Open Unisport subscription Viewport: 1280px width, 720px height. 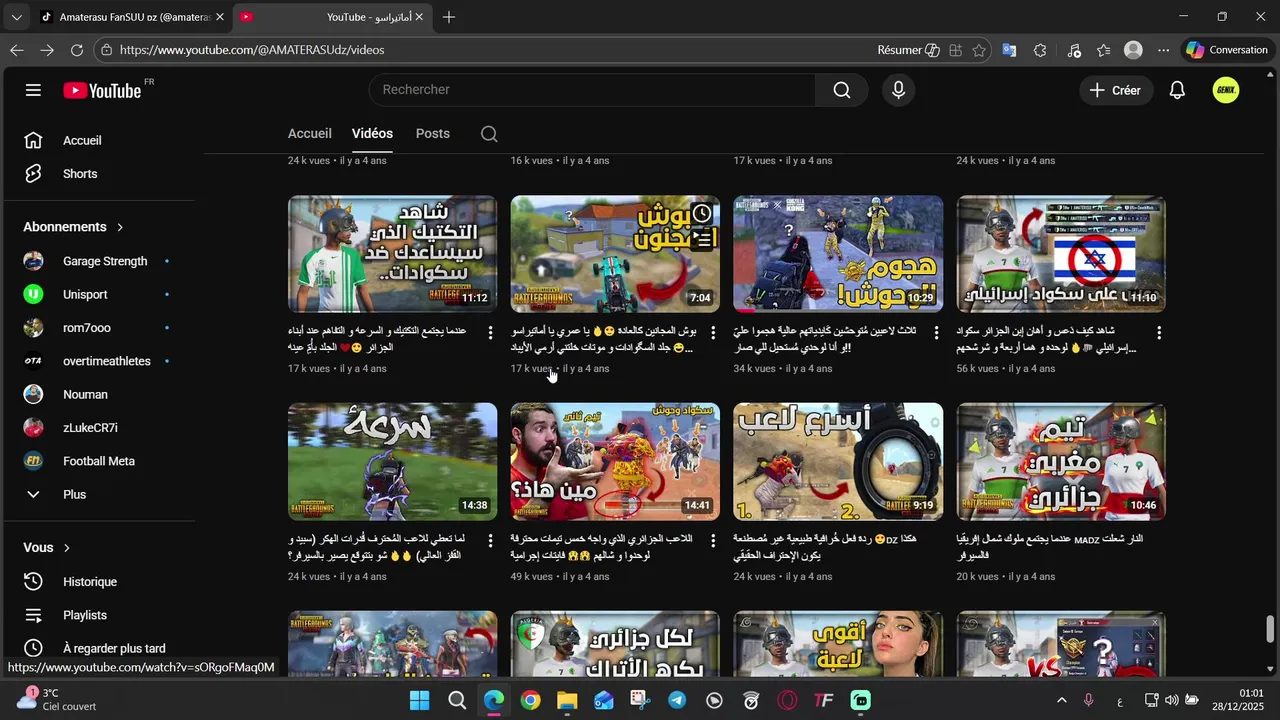(98, 295)
